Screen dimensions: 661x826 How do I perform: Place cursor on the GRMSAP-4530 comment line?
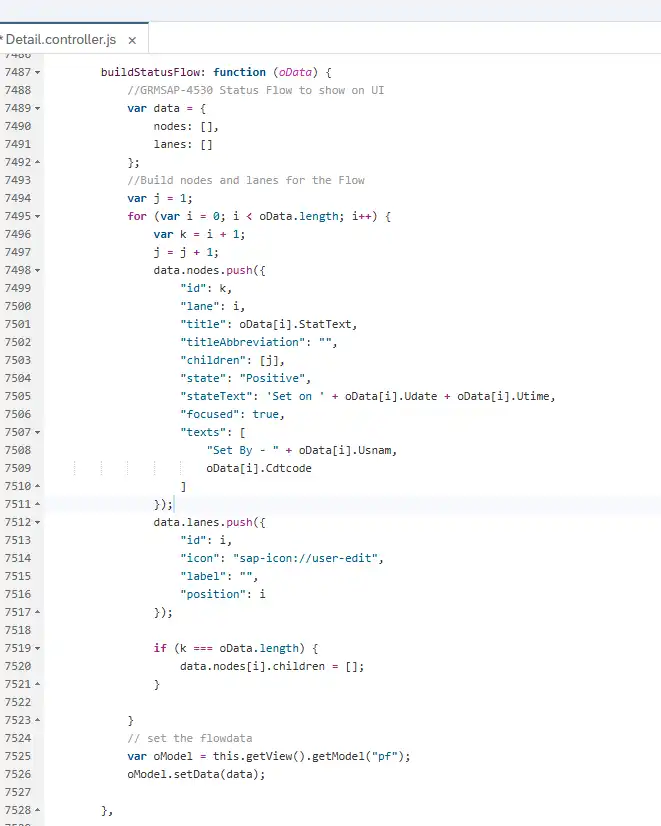tap(255, 90)
